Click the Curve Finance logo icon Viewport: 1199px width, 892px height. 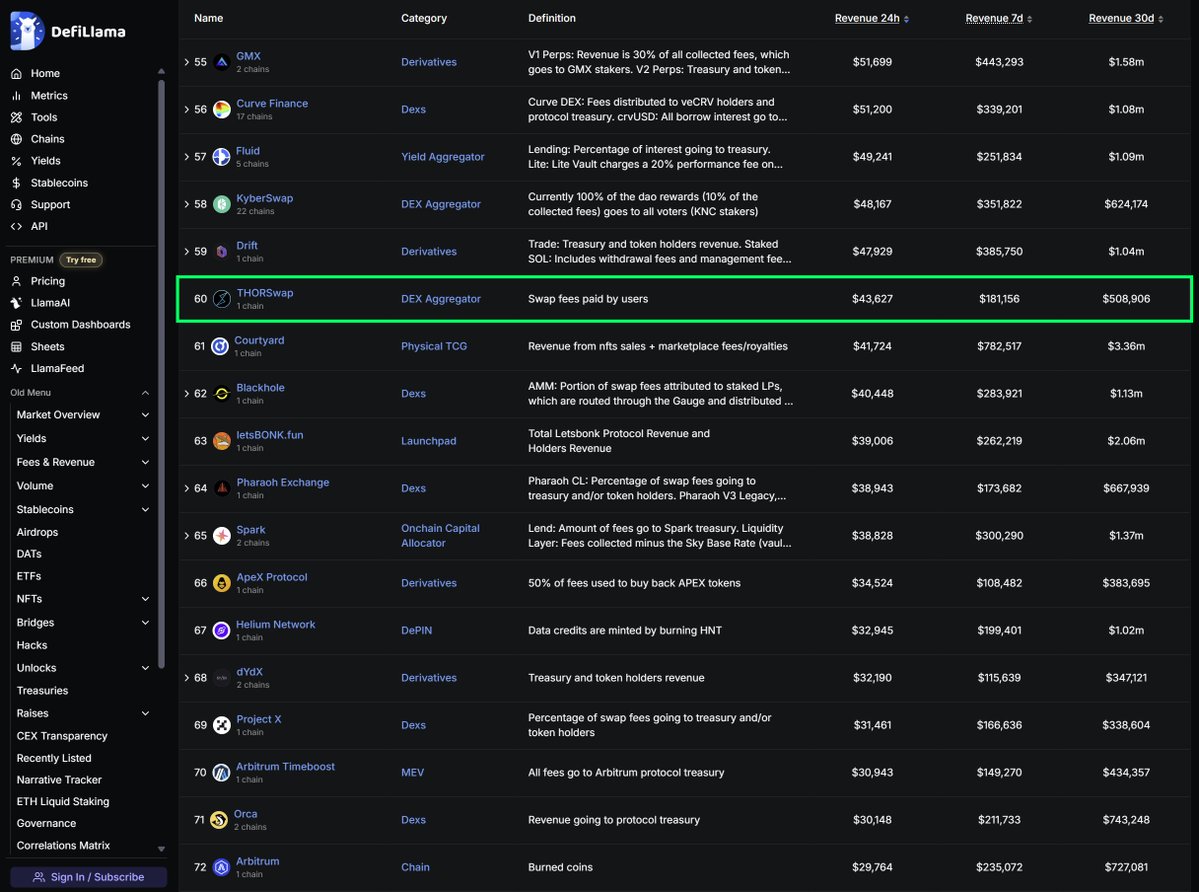(x=222, y=109)
